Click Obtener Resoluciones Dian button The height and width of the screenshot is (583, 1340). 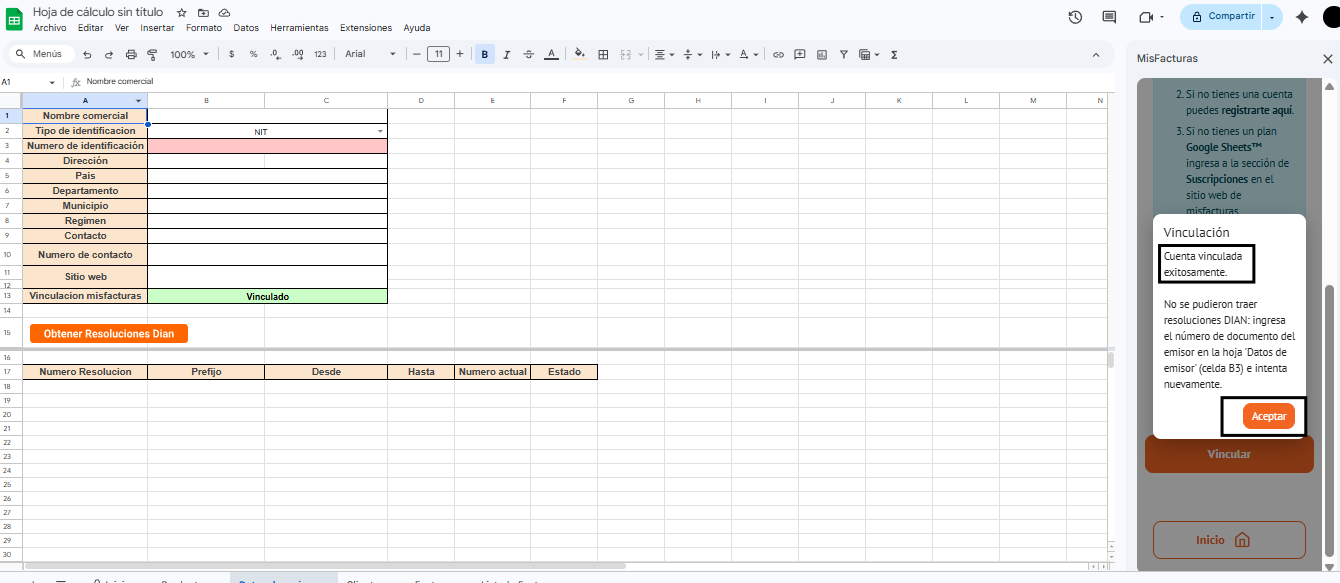[x=109, y=334]
